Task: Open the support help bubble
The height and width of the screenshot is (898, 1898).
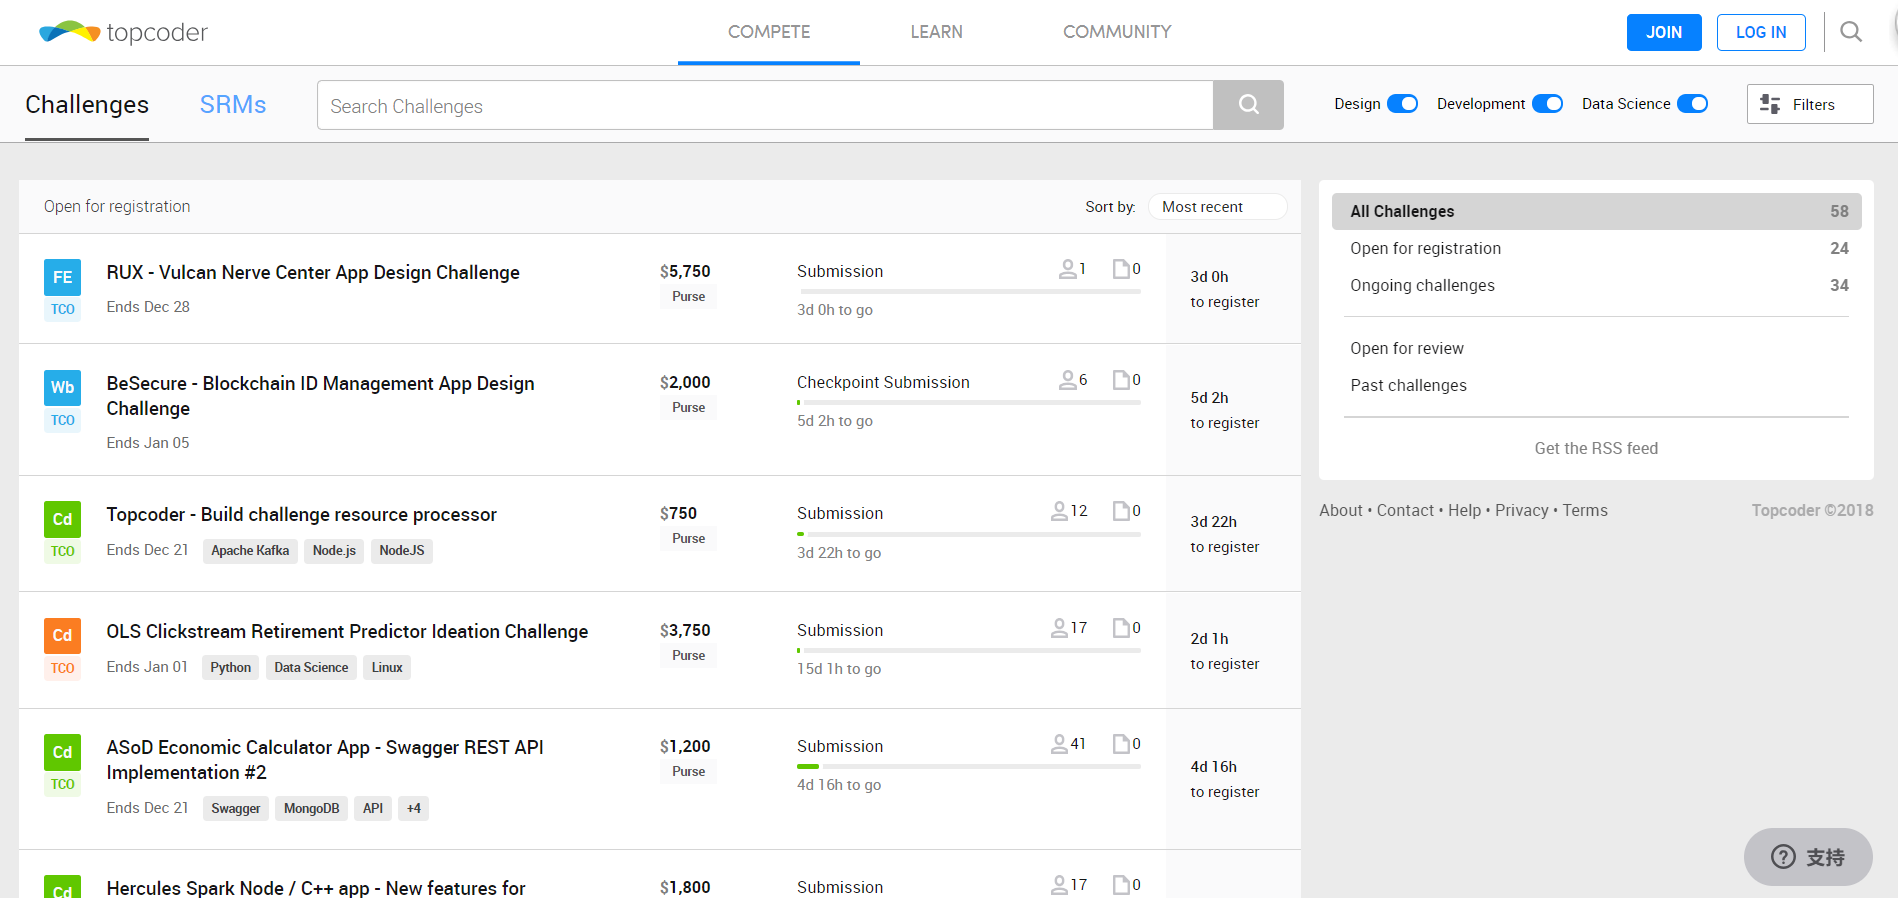Action: click(x=1808, y=857)
